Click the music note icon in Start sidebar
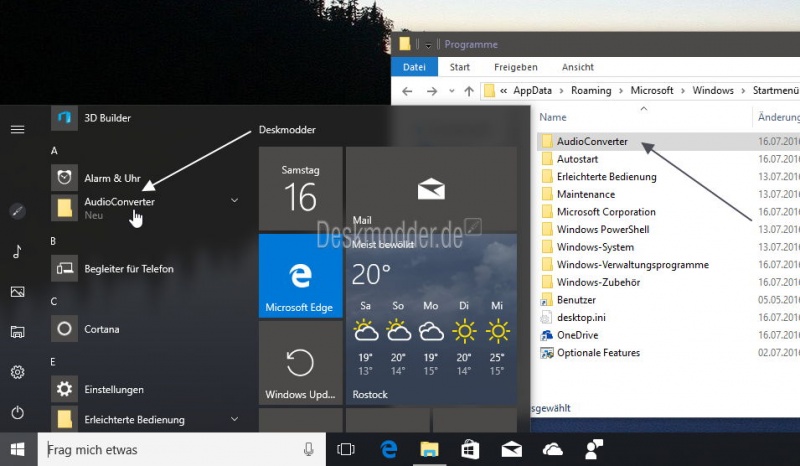This screenshot has height=466, width=800. pyautogui.click(x=17, y=251)
